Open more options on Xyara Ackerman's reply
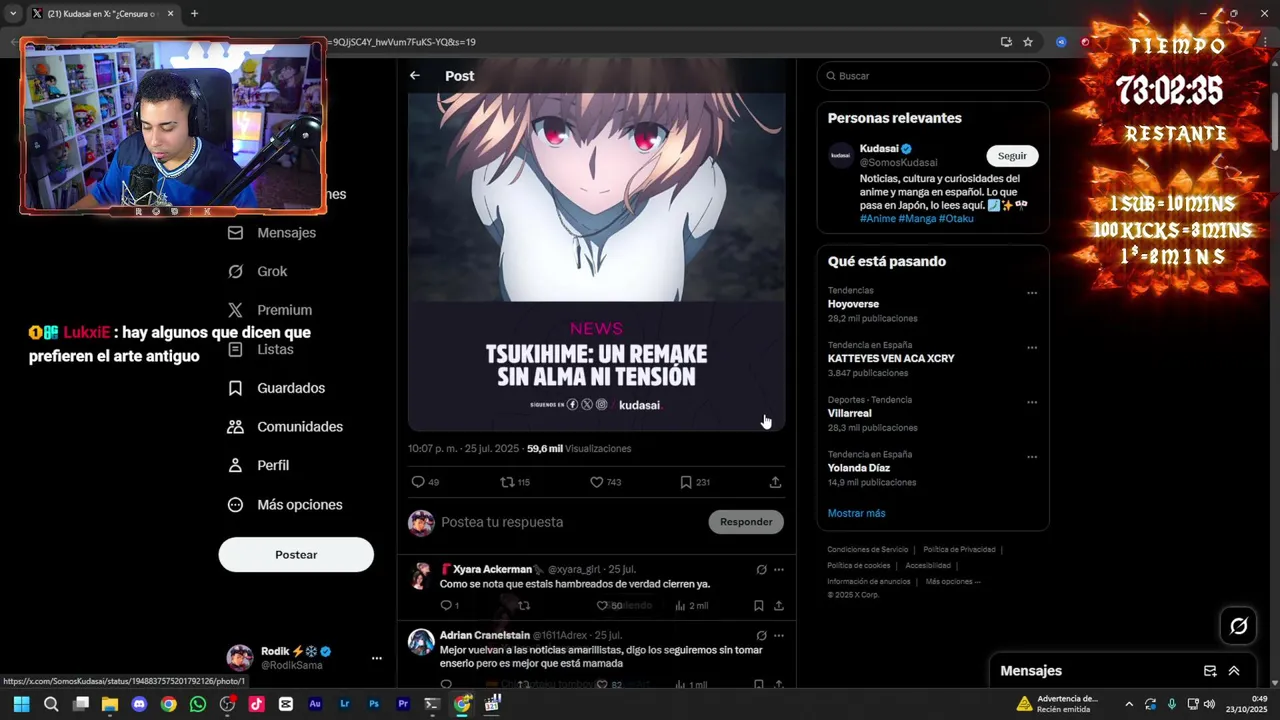This screenshot has height=720, width=1280. coord(779,570)
